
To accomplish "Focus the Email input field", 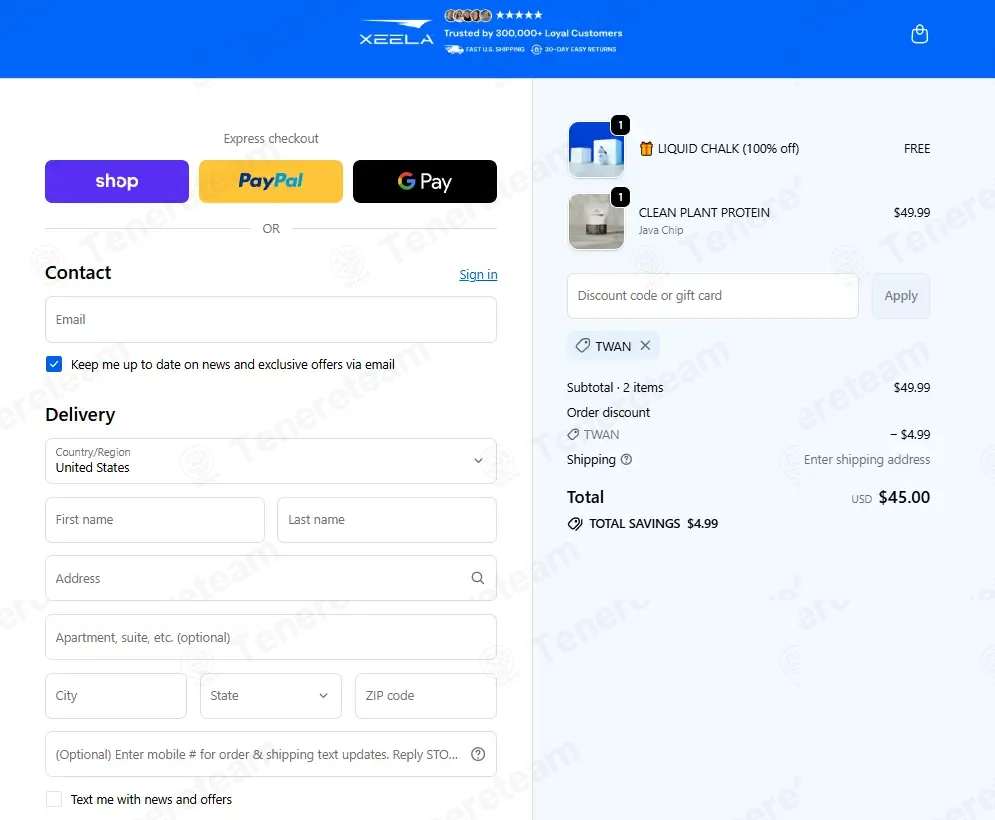I will pos(271,319).
